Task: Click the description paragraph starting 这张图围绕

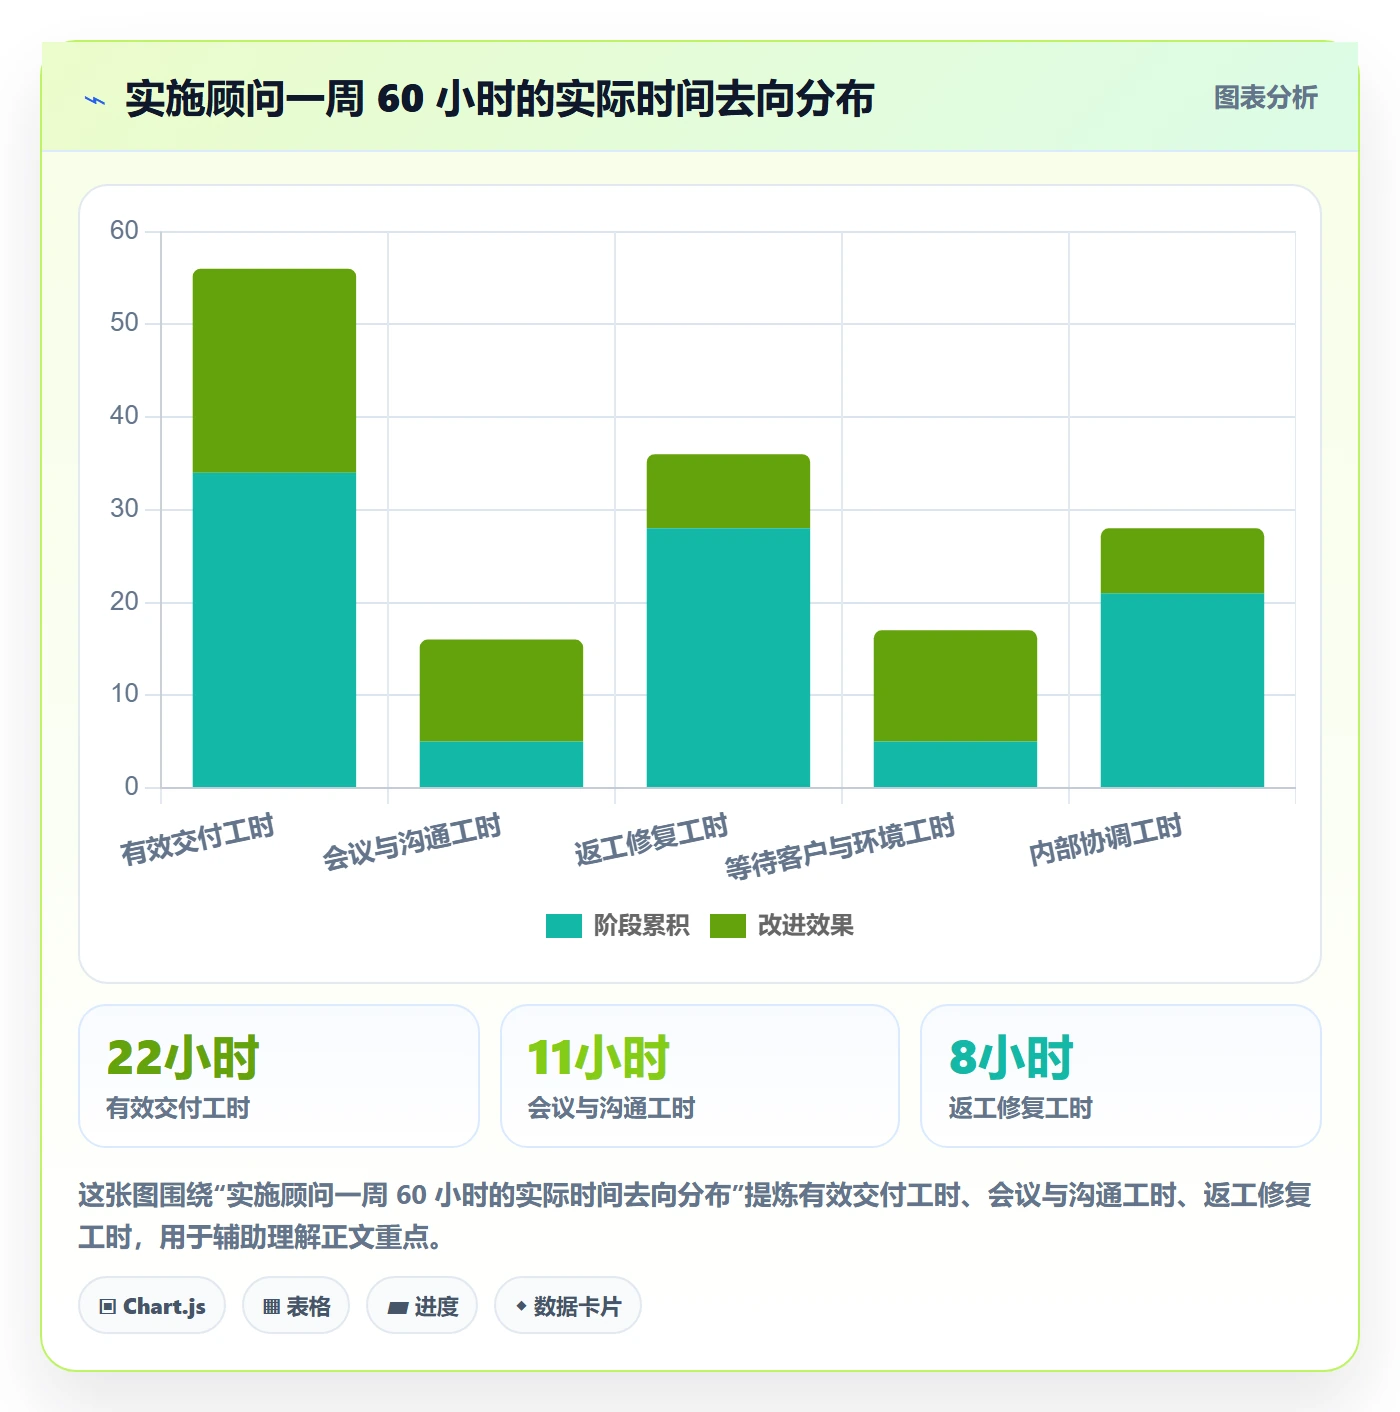Action: (695, 1216)
